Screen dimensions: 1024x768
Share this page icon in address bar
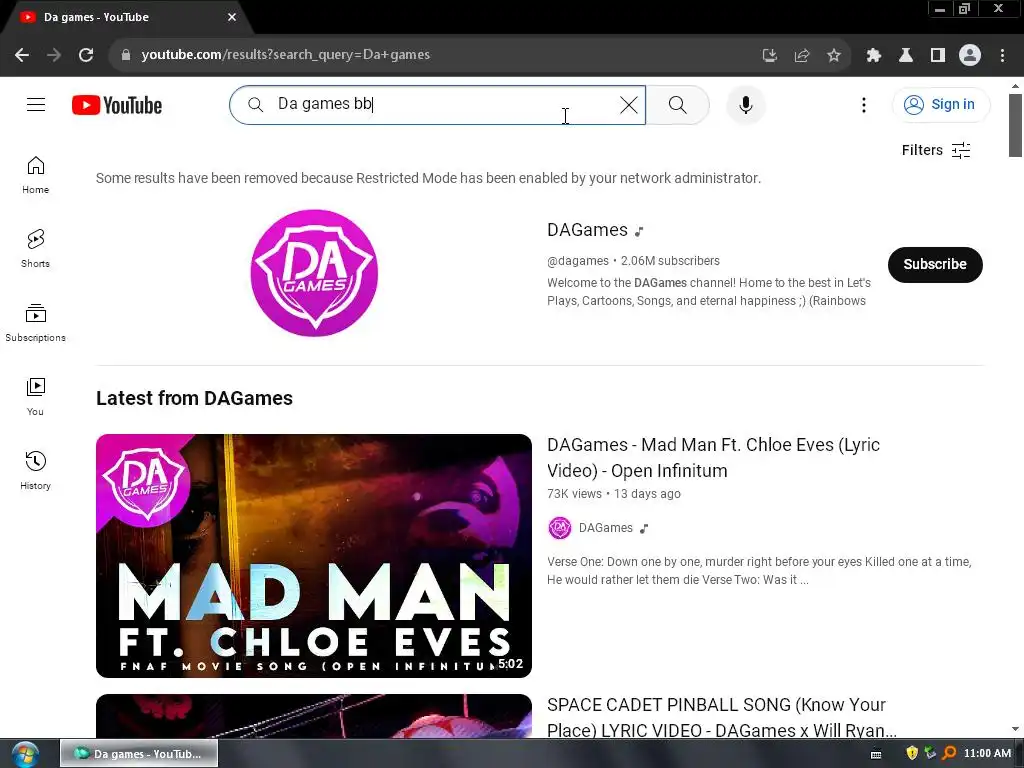[801, 55]
